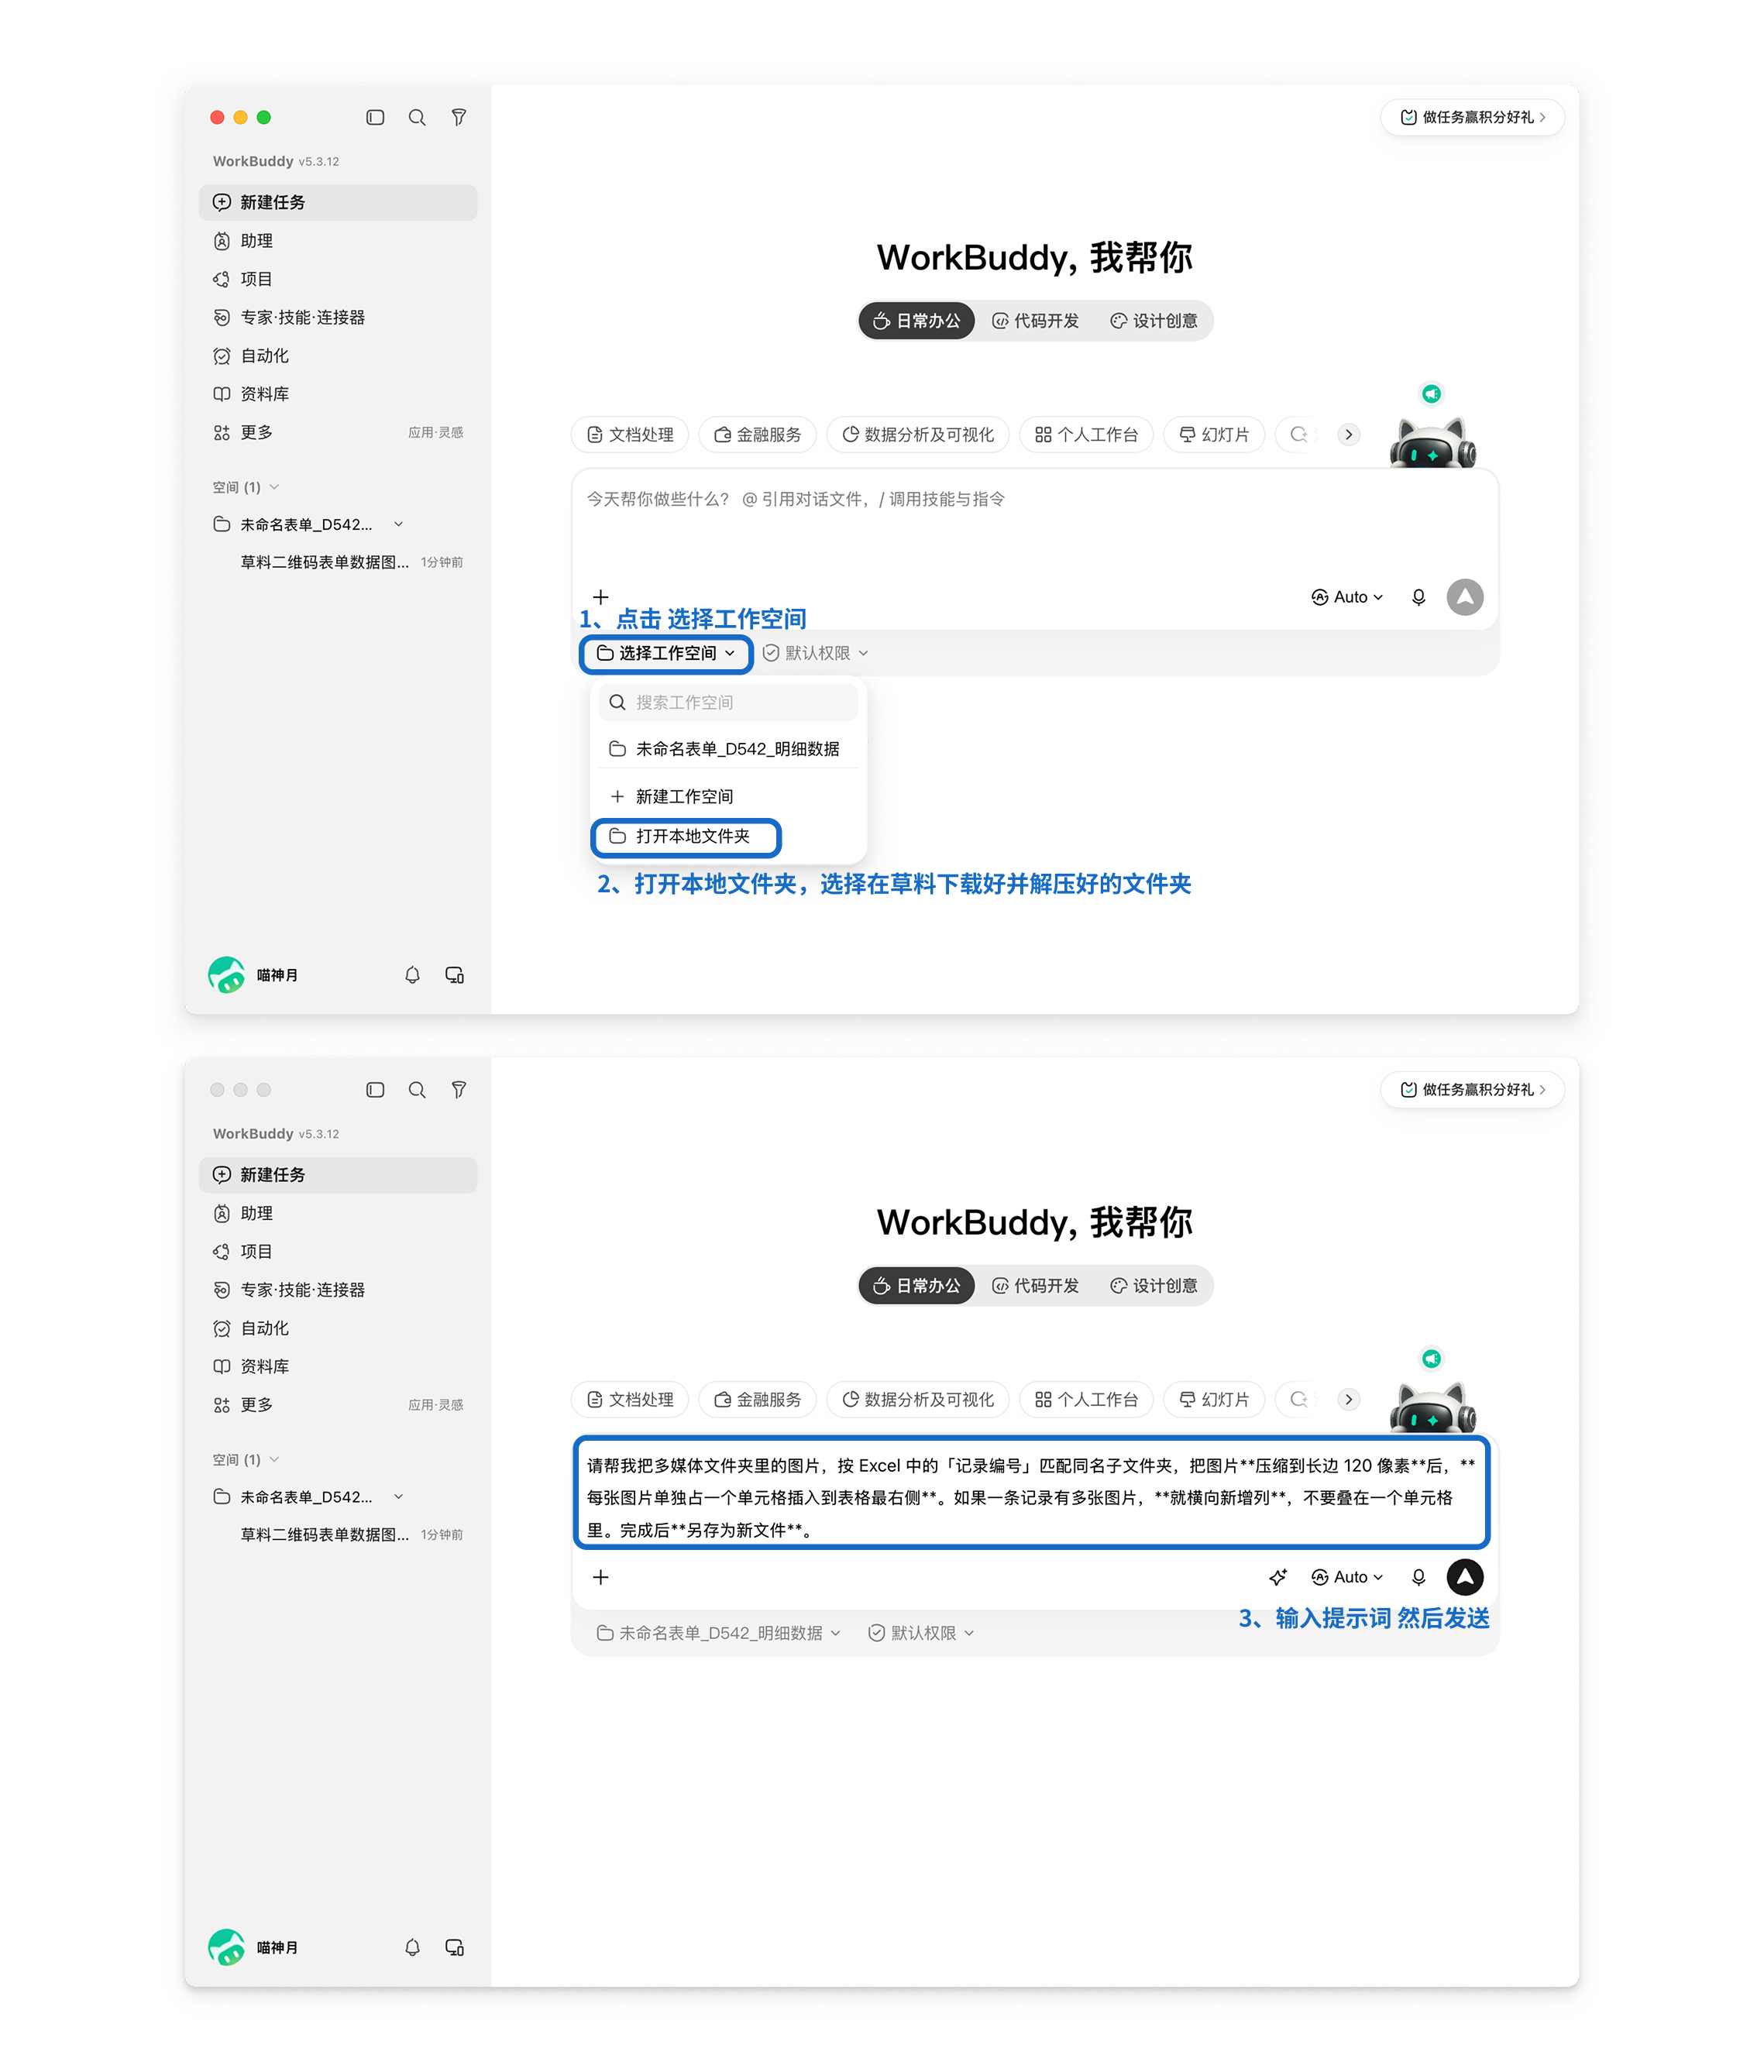Click 金融服务 chip in top window

757,435
